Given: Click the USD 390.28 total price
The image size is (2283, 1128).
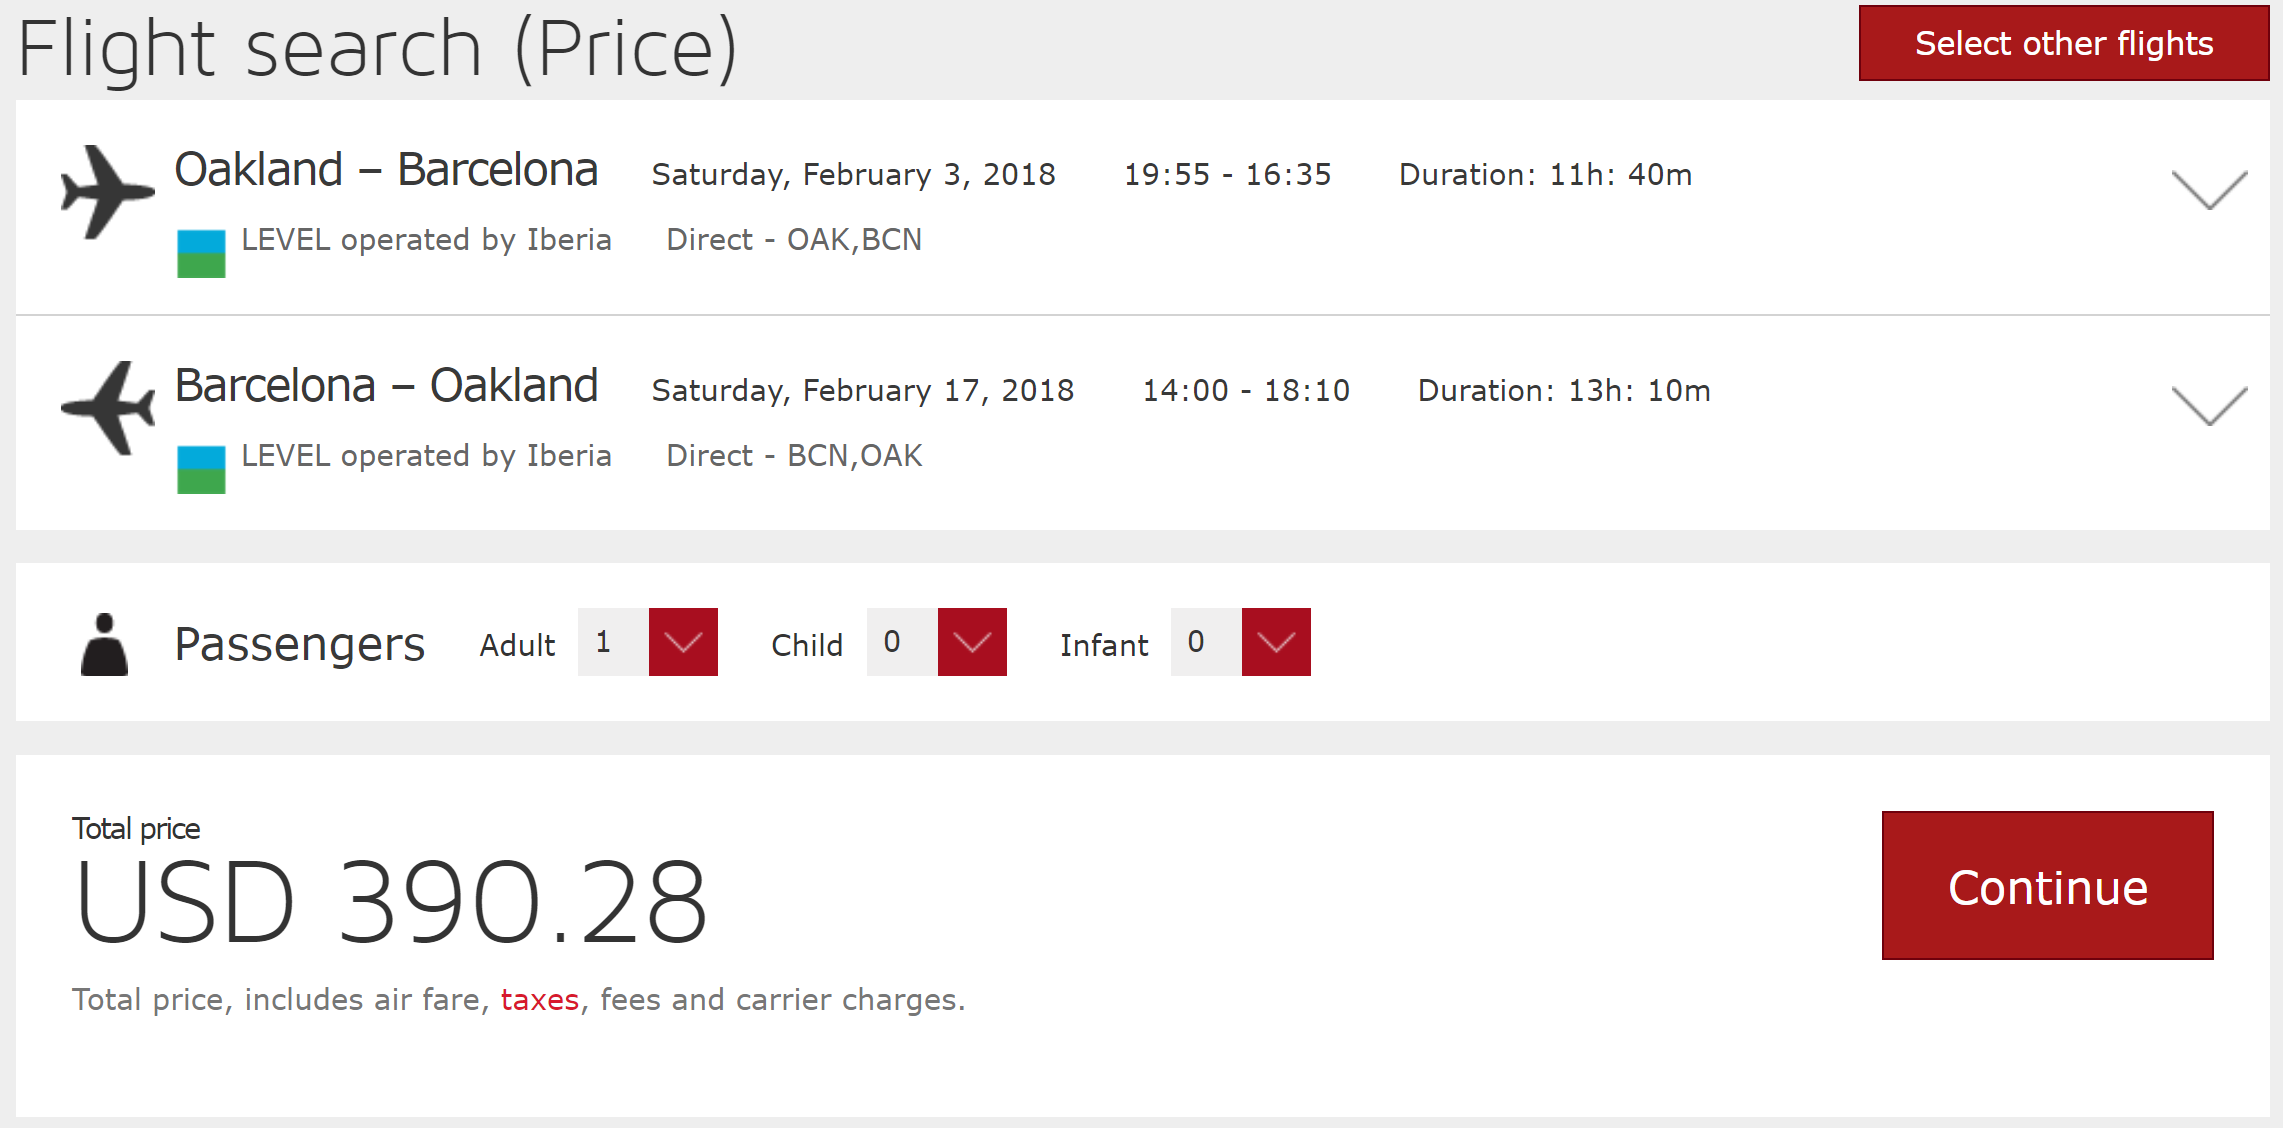Looking at the screenshot, I should click(391, 903).
